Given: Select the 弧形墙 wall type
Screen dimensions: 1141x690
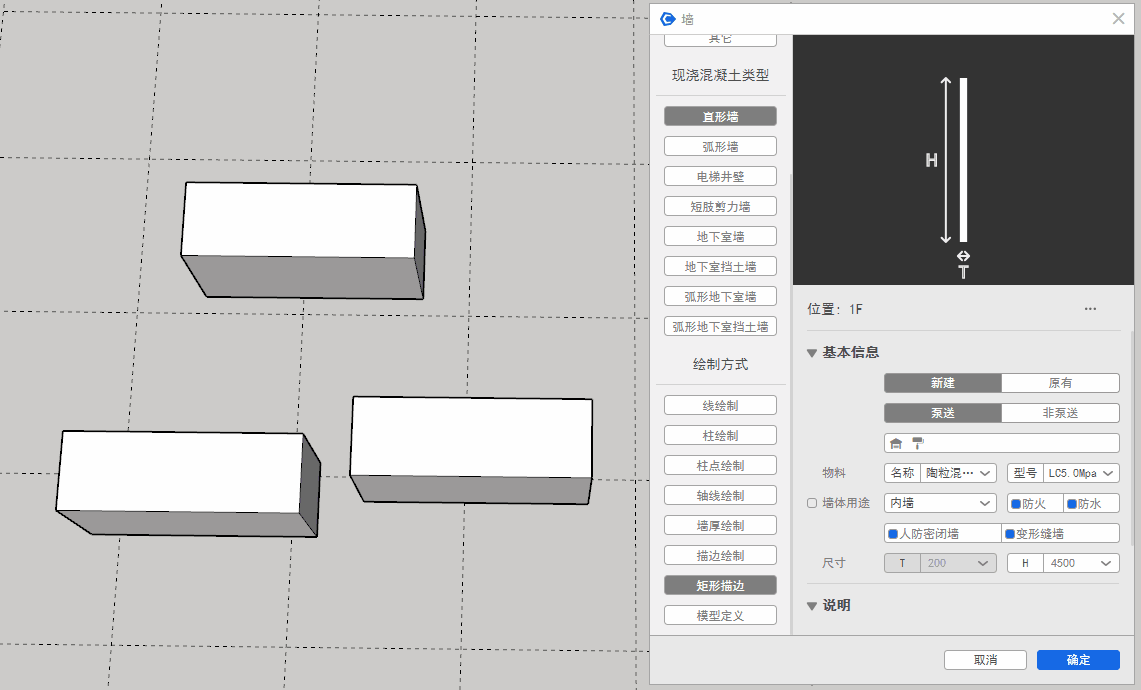Looking at the screenshot, I should (x=720, y=146).
